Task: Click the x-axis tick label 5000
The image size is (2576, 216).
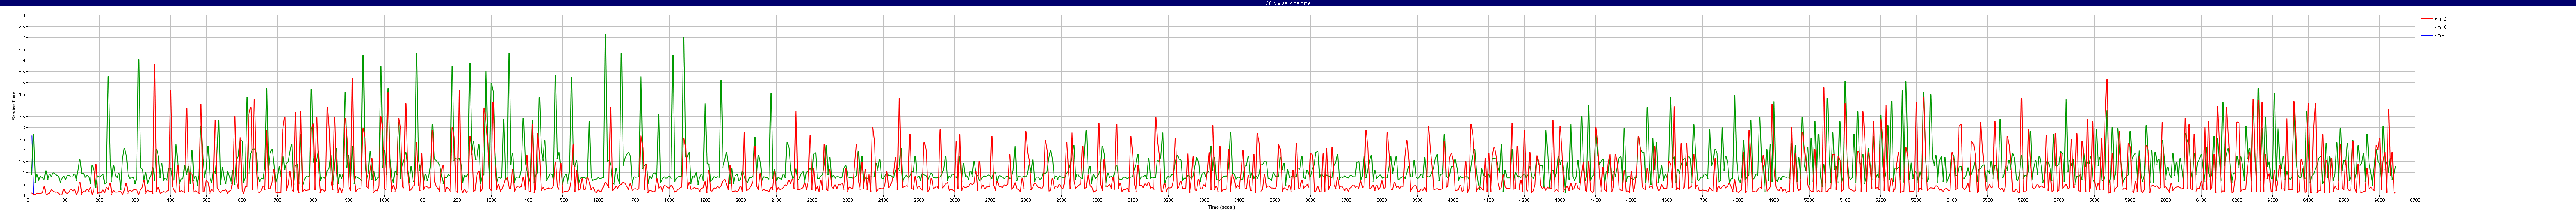Action: [x=1809, y=200]
